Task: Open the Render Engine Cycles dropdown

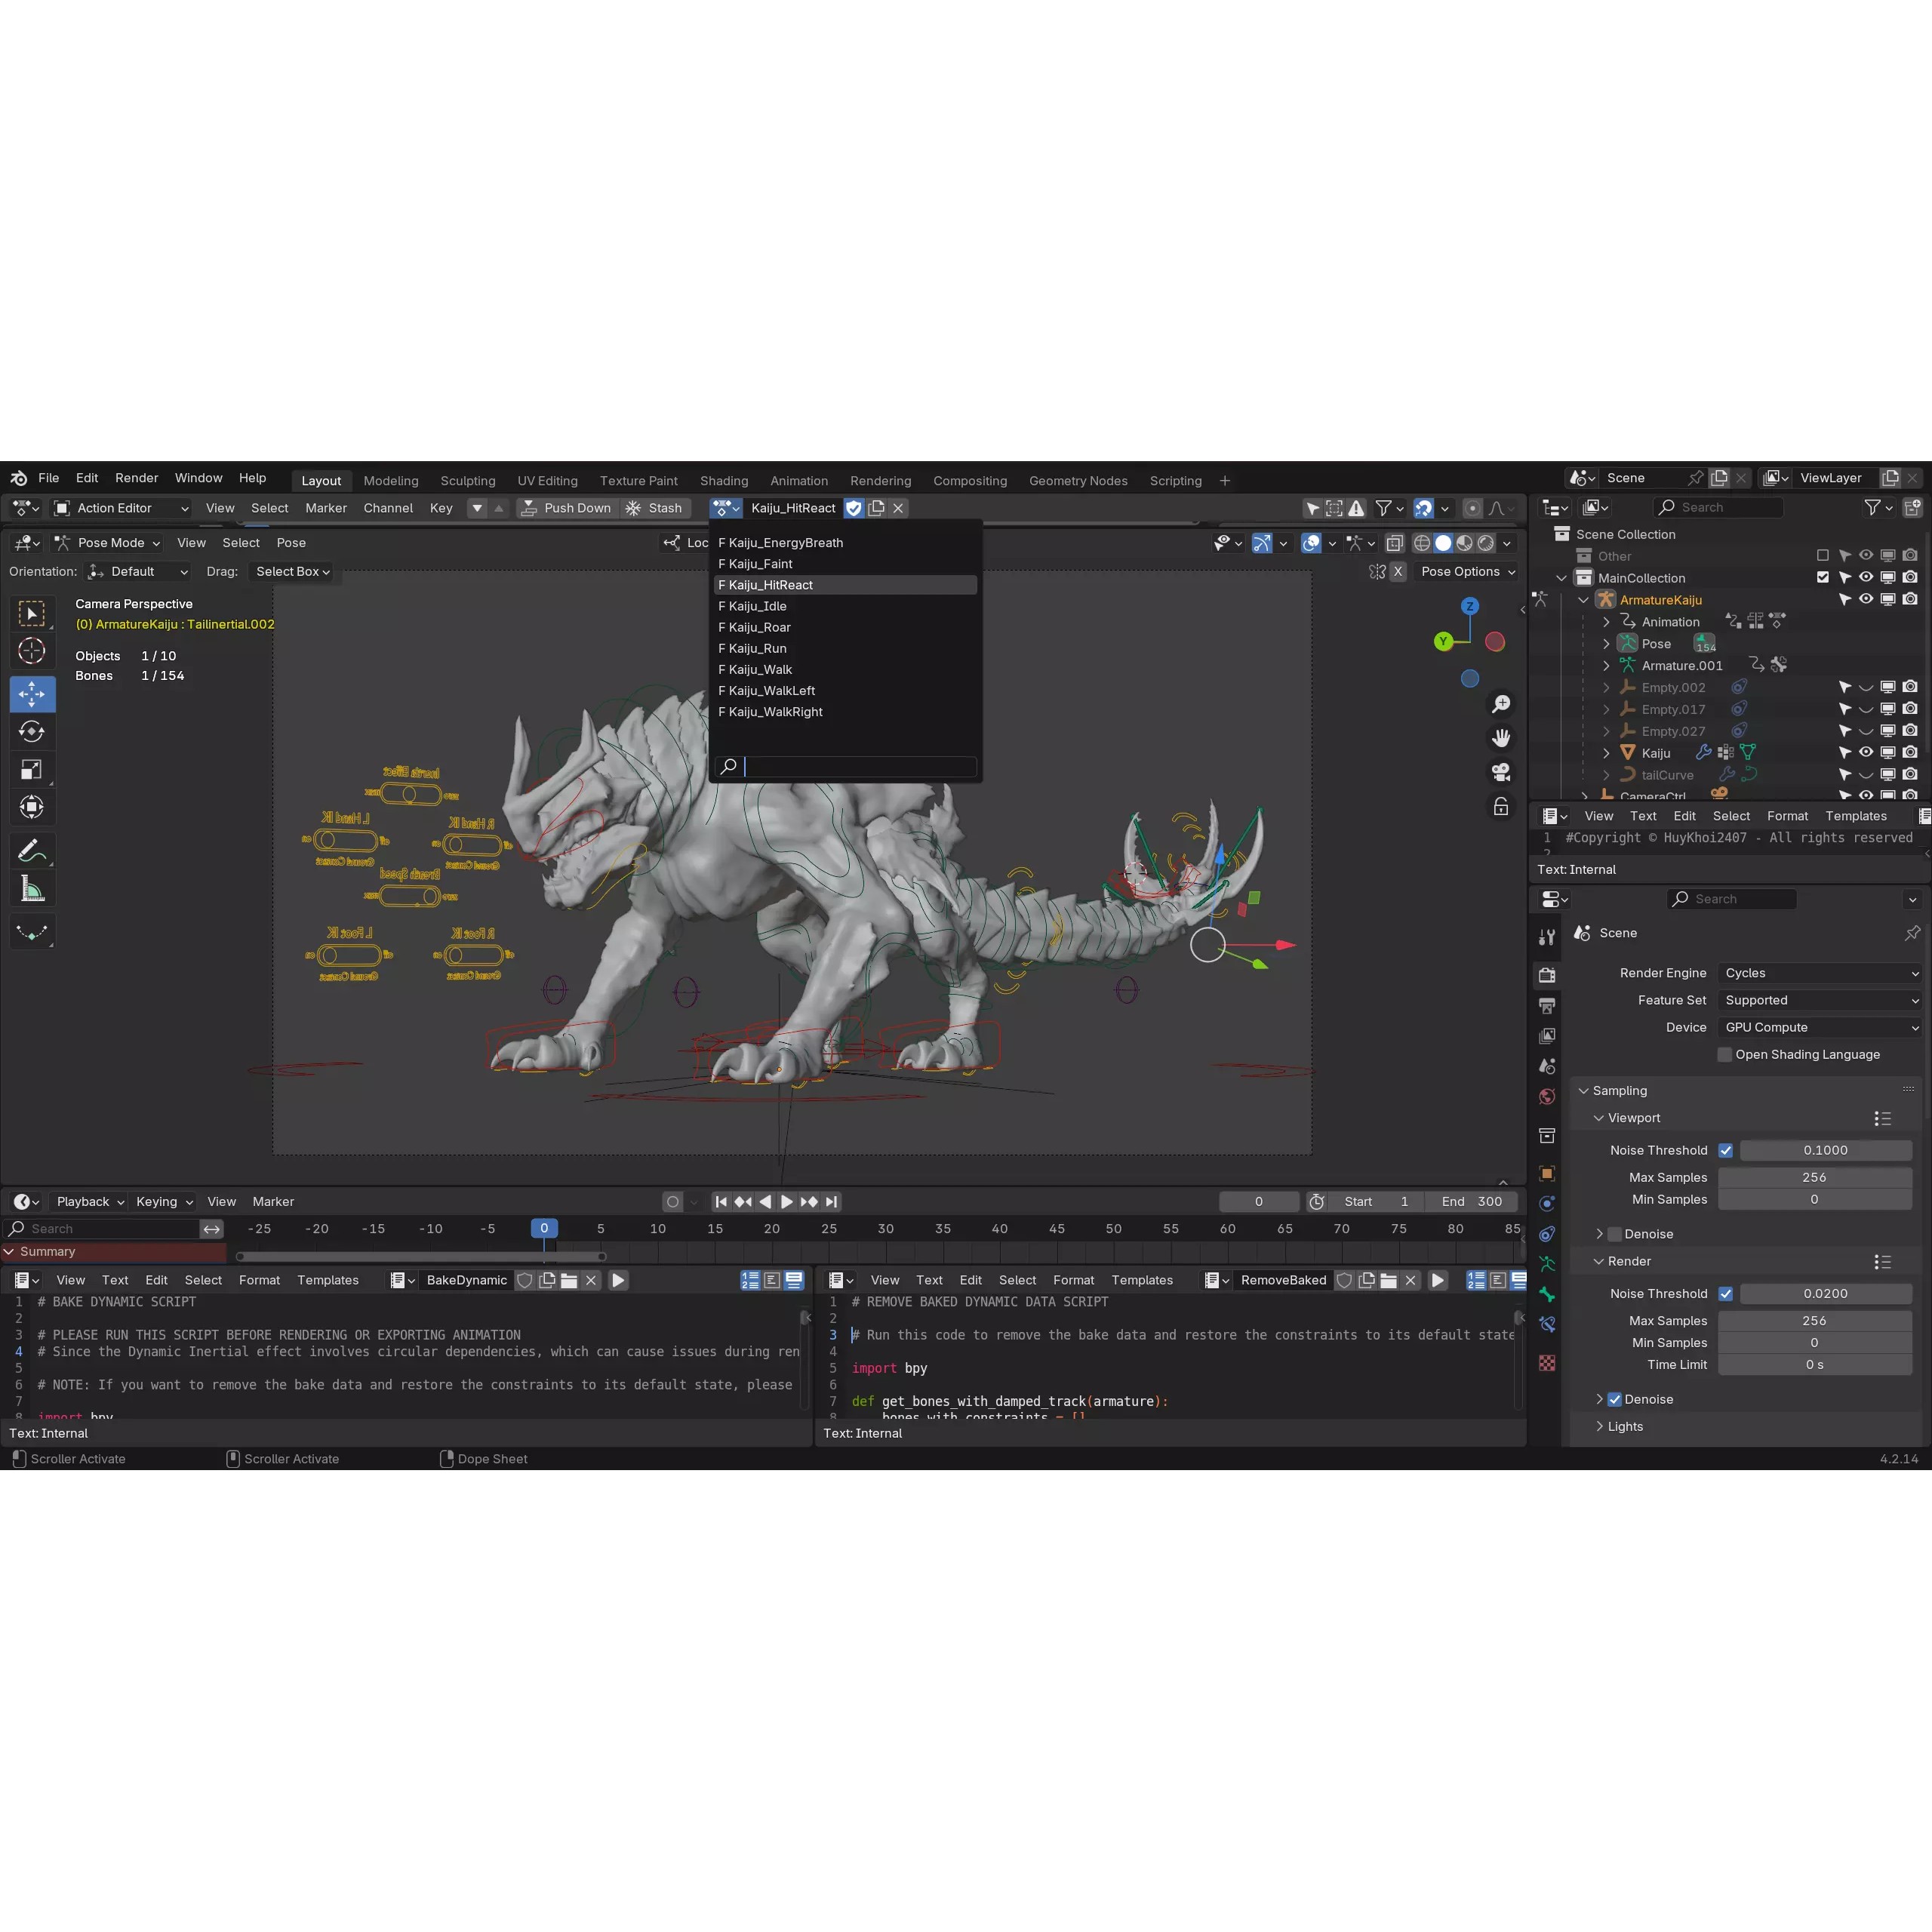Action: [x=1820, y=973]
